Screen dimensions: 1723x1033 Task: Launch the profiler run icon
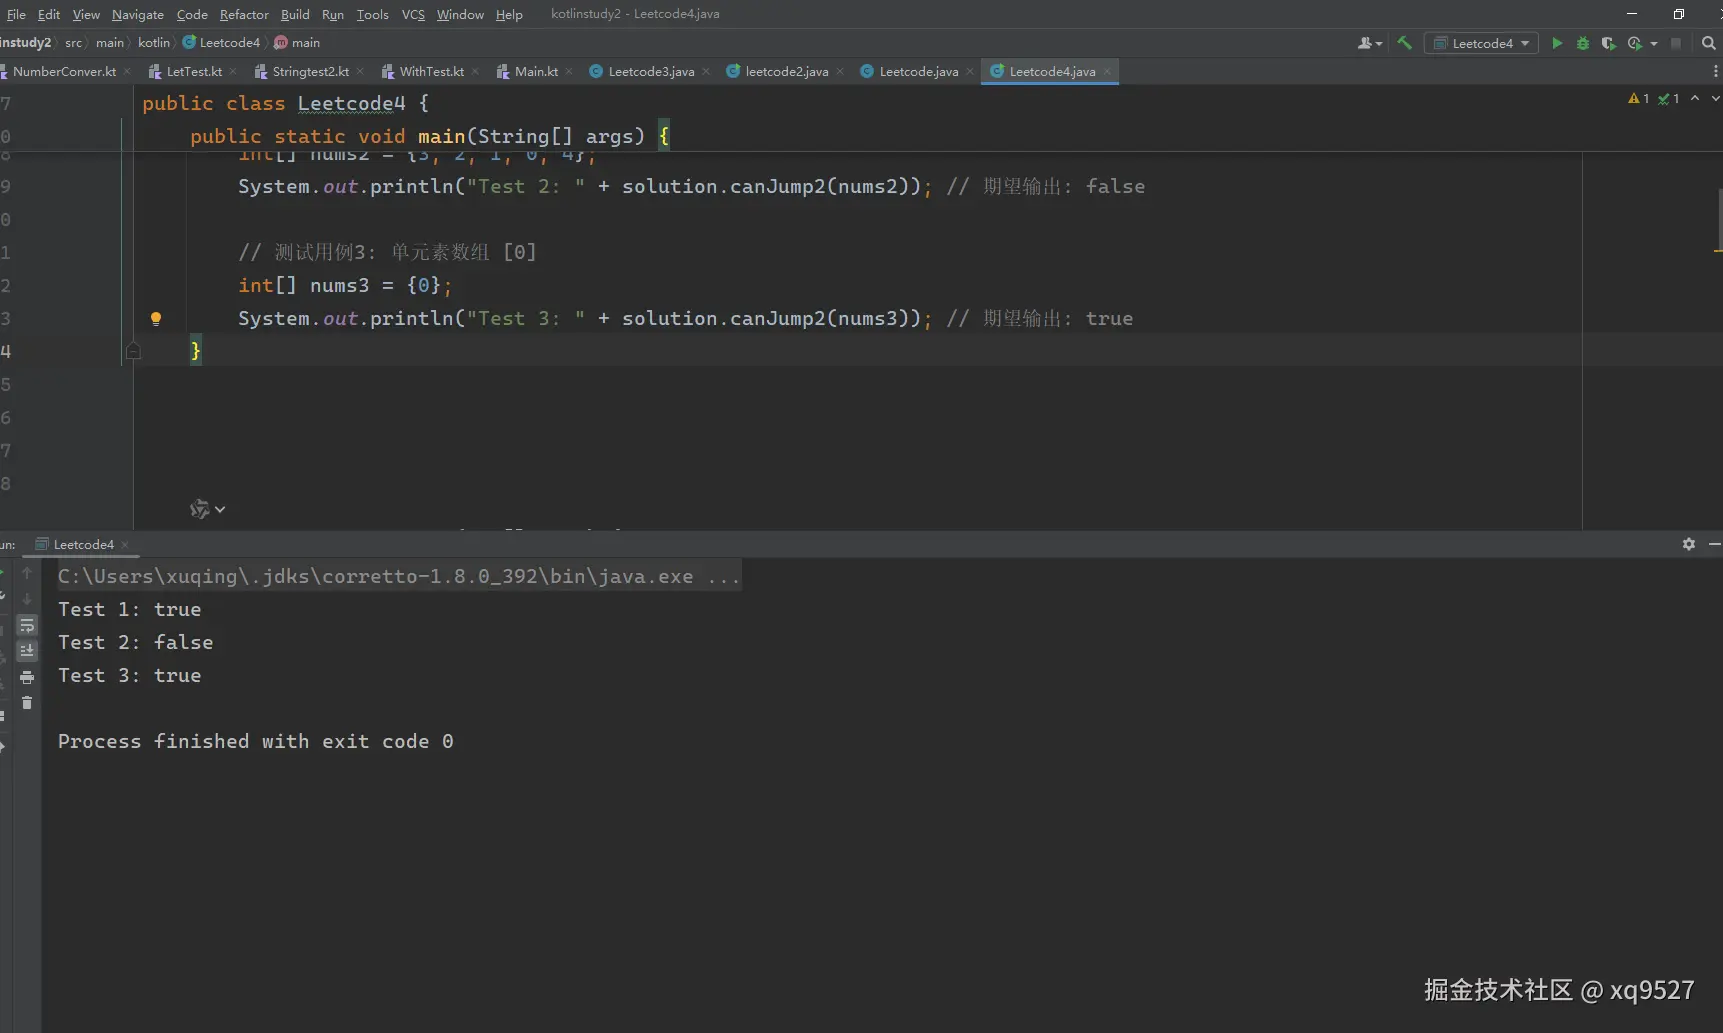[x=1634, y=43]
